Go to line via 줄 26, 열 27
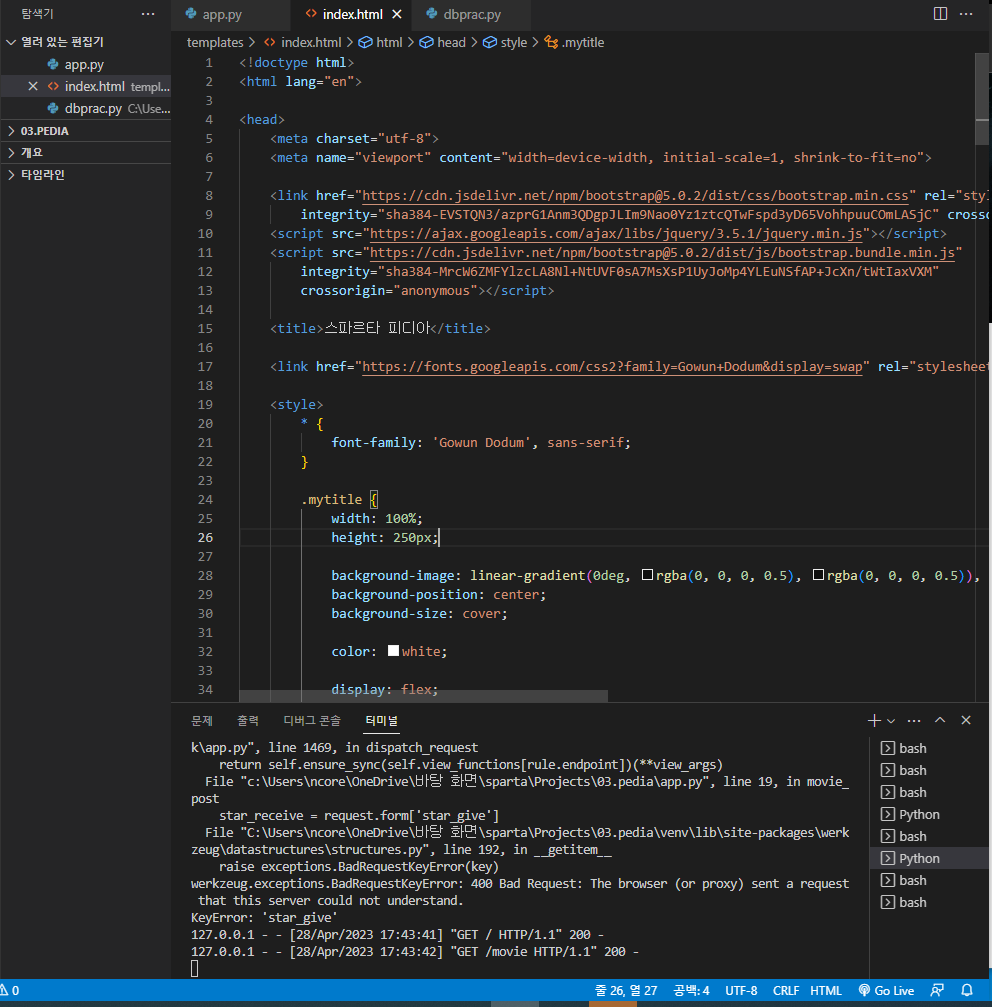The image size is (992, 1007). (x=625, y=990)
